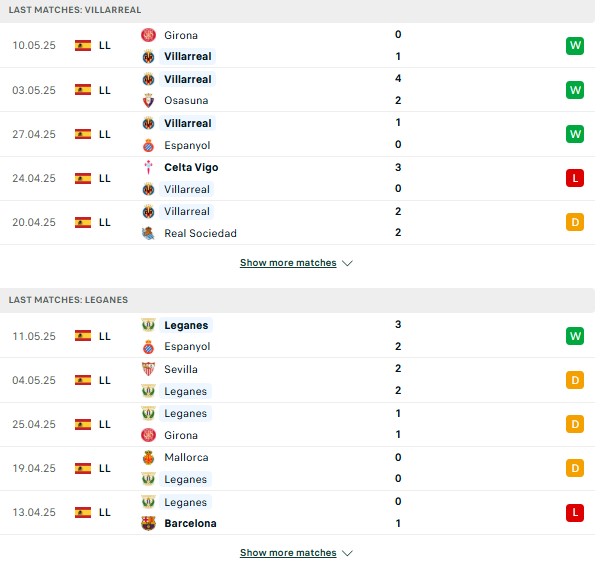Click the Sevilla club crest icon
This screenshot has height=563, width=600.
[148, 369]
